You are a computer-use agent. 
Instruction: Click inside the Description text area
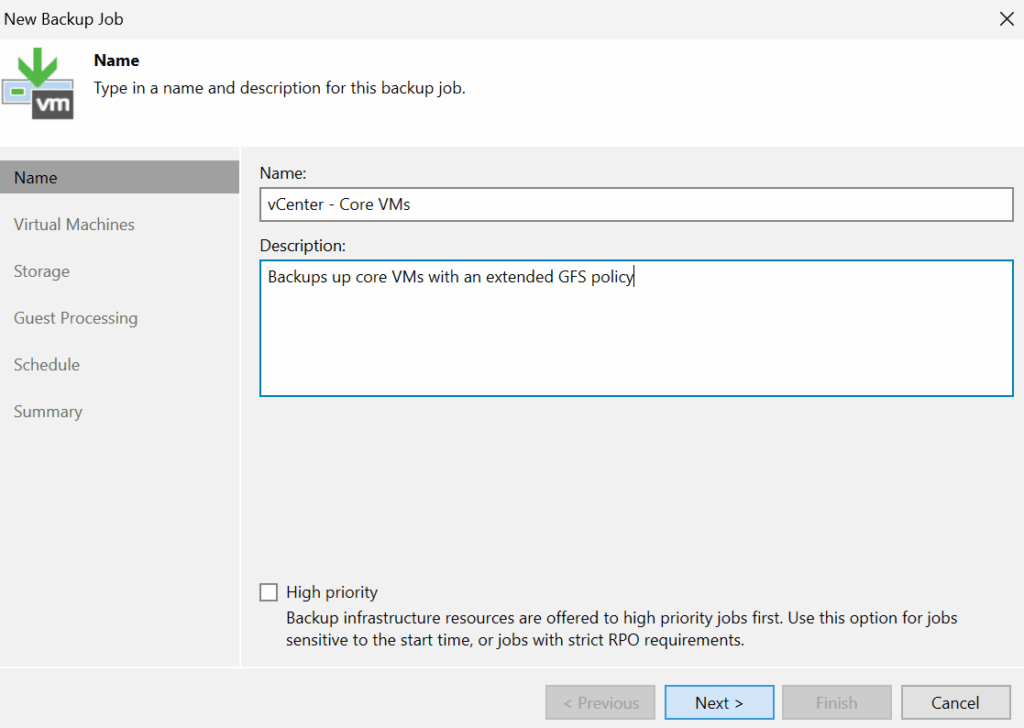[x=636, y=328]
